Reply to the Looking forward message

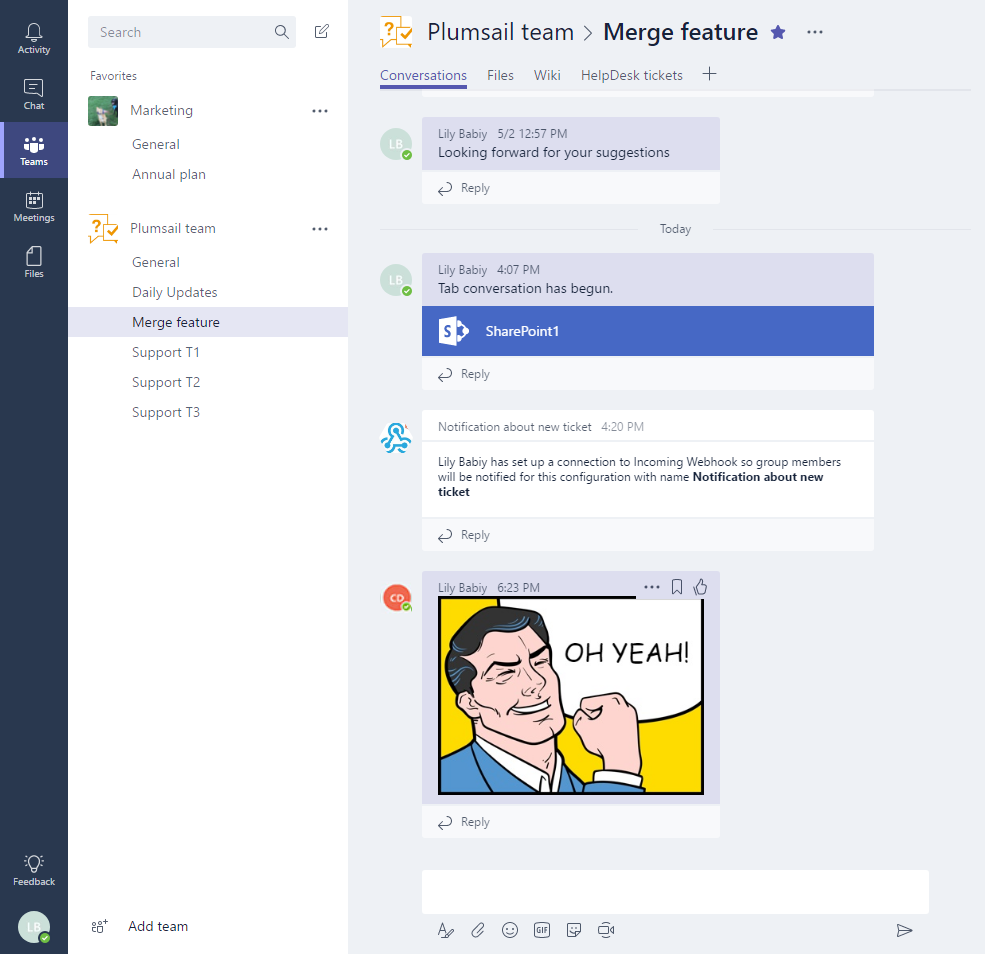[x=464, y=188]
